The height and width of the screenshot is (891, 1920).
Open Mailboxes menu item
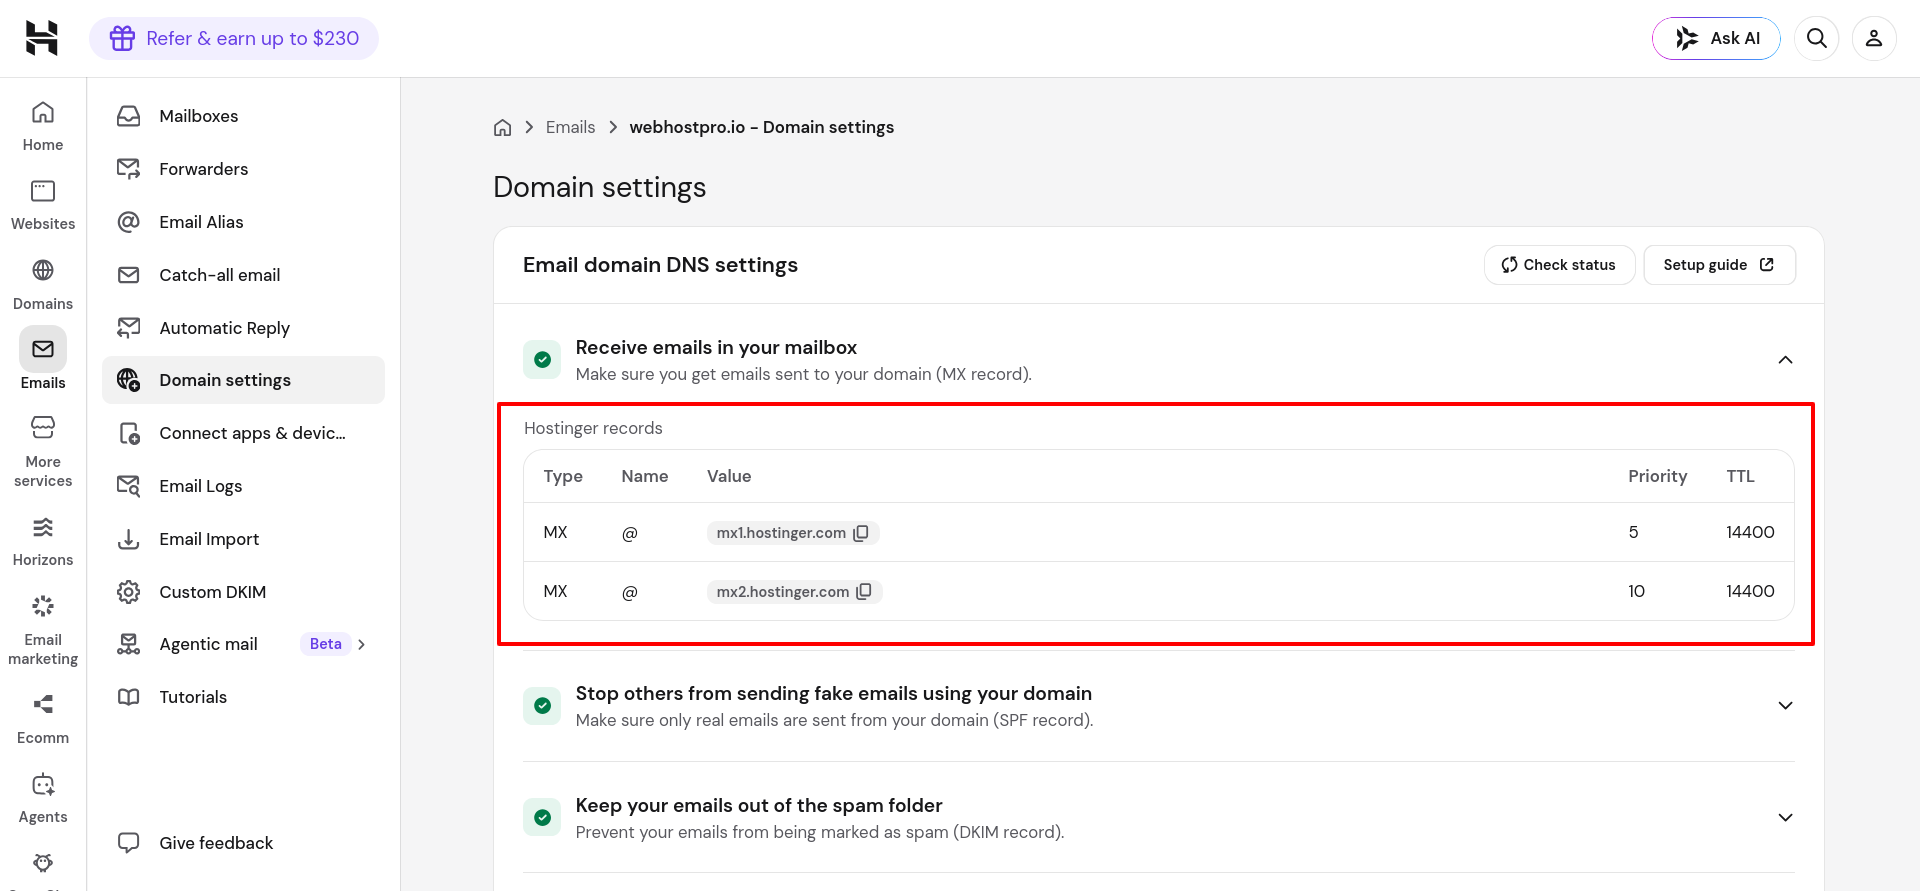click(243, 116)
